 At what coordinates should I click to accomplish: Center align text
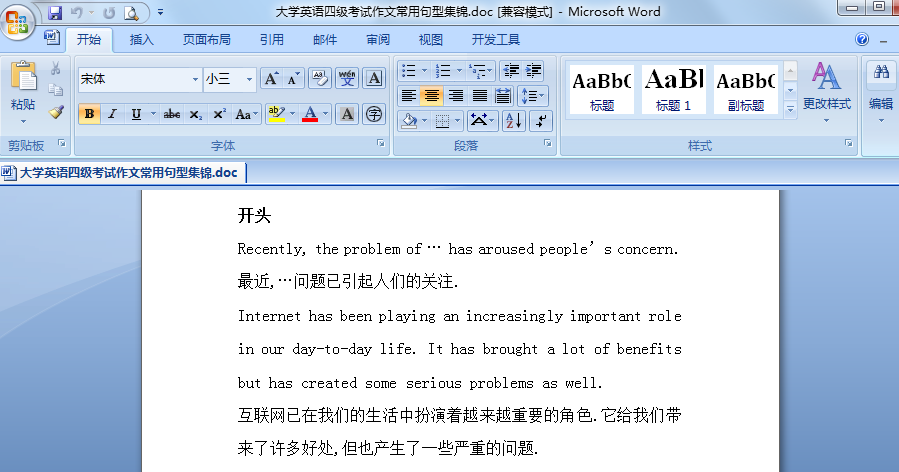(432, 96)
